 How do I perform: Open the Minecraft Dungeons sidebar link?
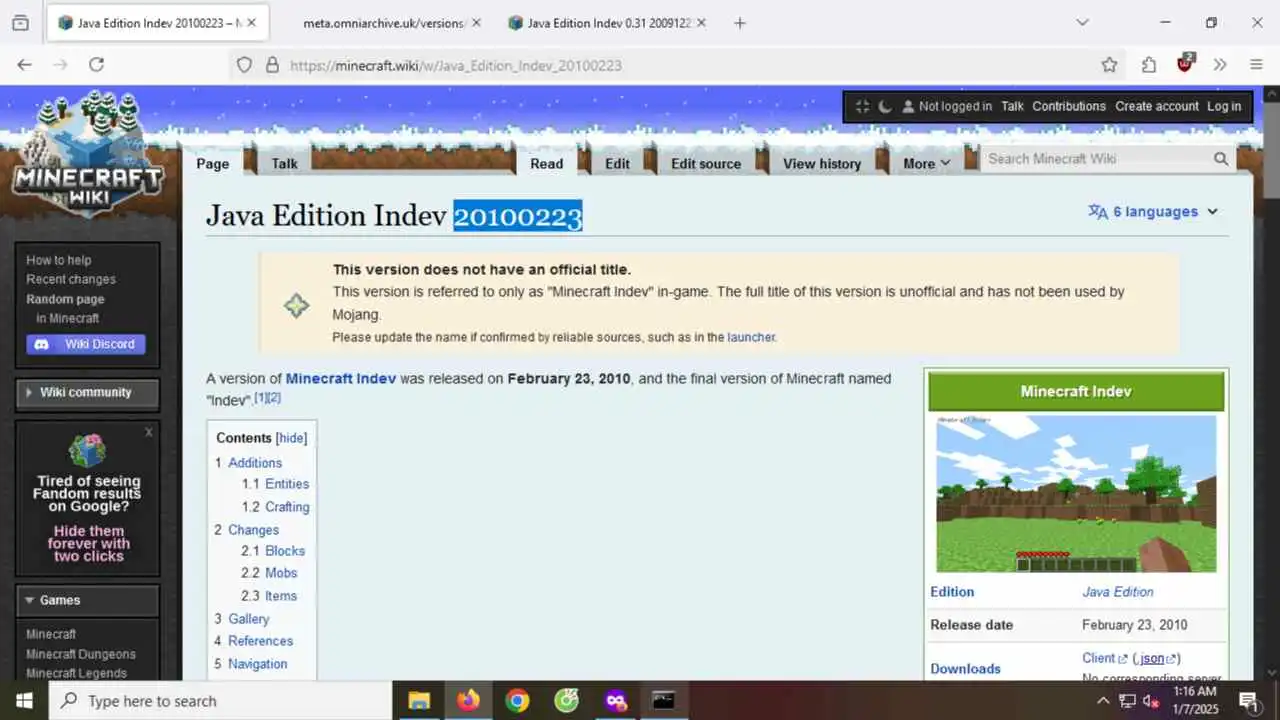click(81, 654)
